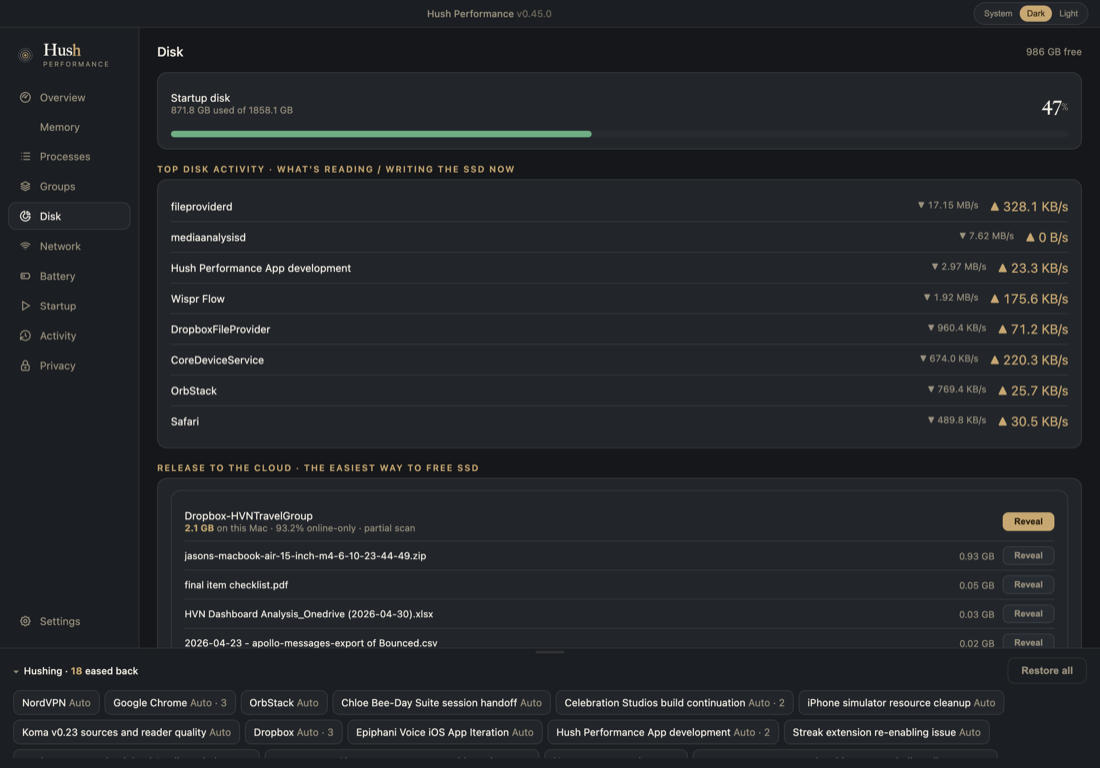Image resolution: width=1100 pixels, height=768 pixels.
Task: Reveal the jasons-macbook-air zip file
Action: pos(1028,555)
